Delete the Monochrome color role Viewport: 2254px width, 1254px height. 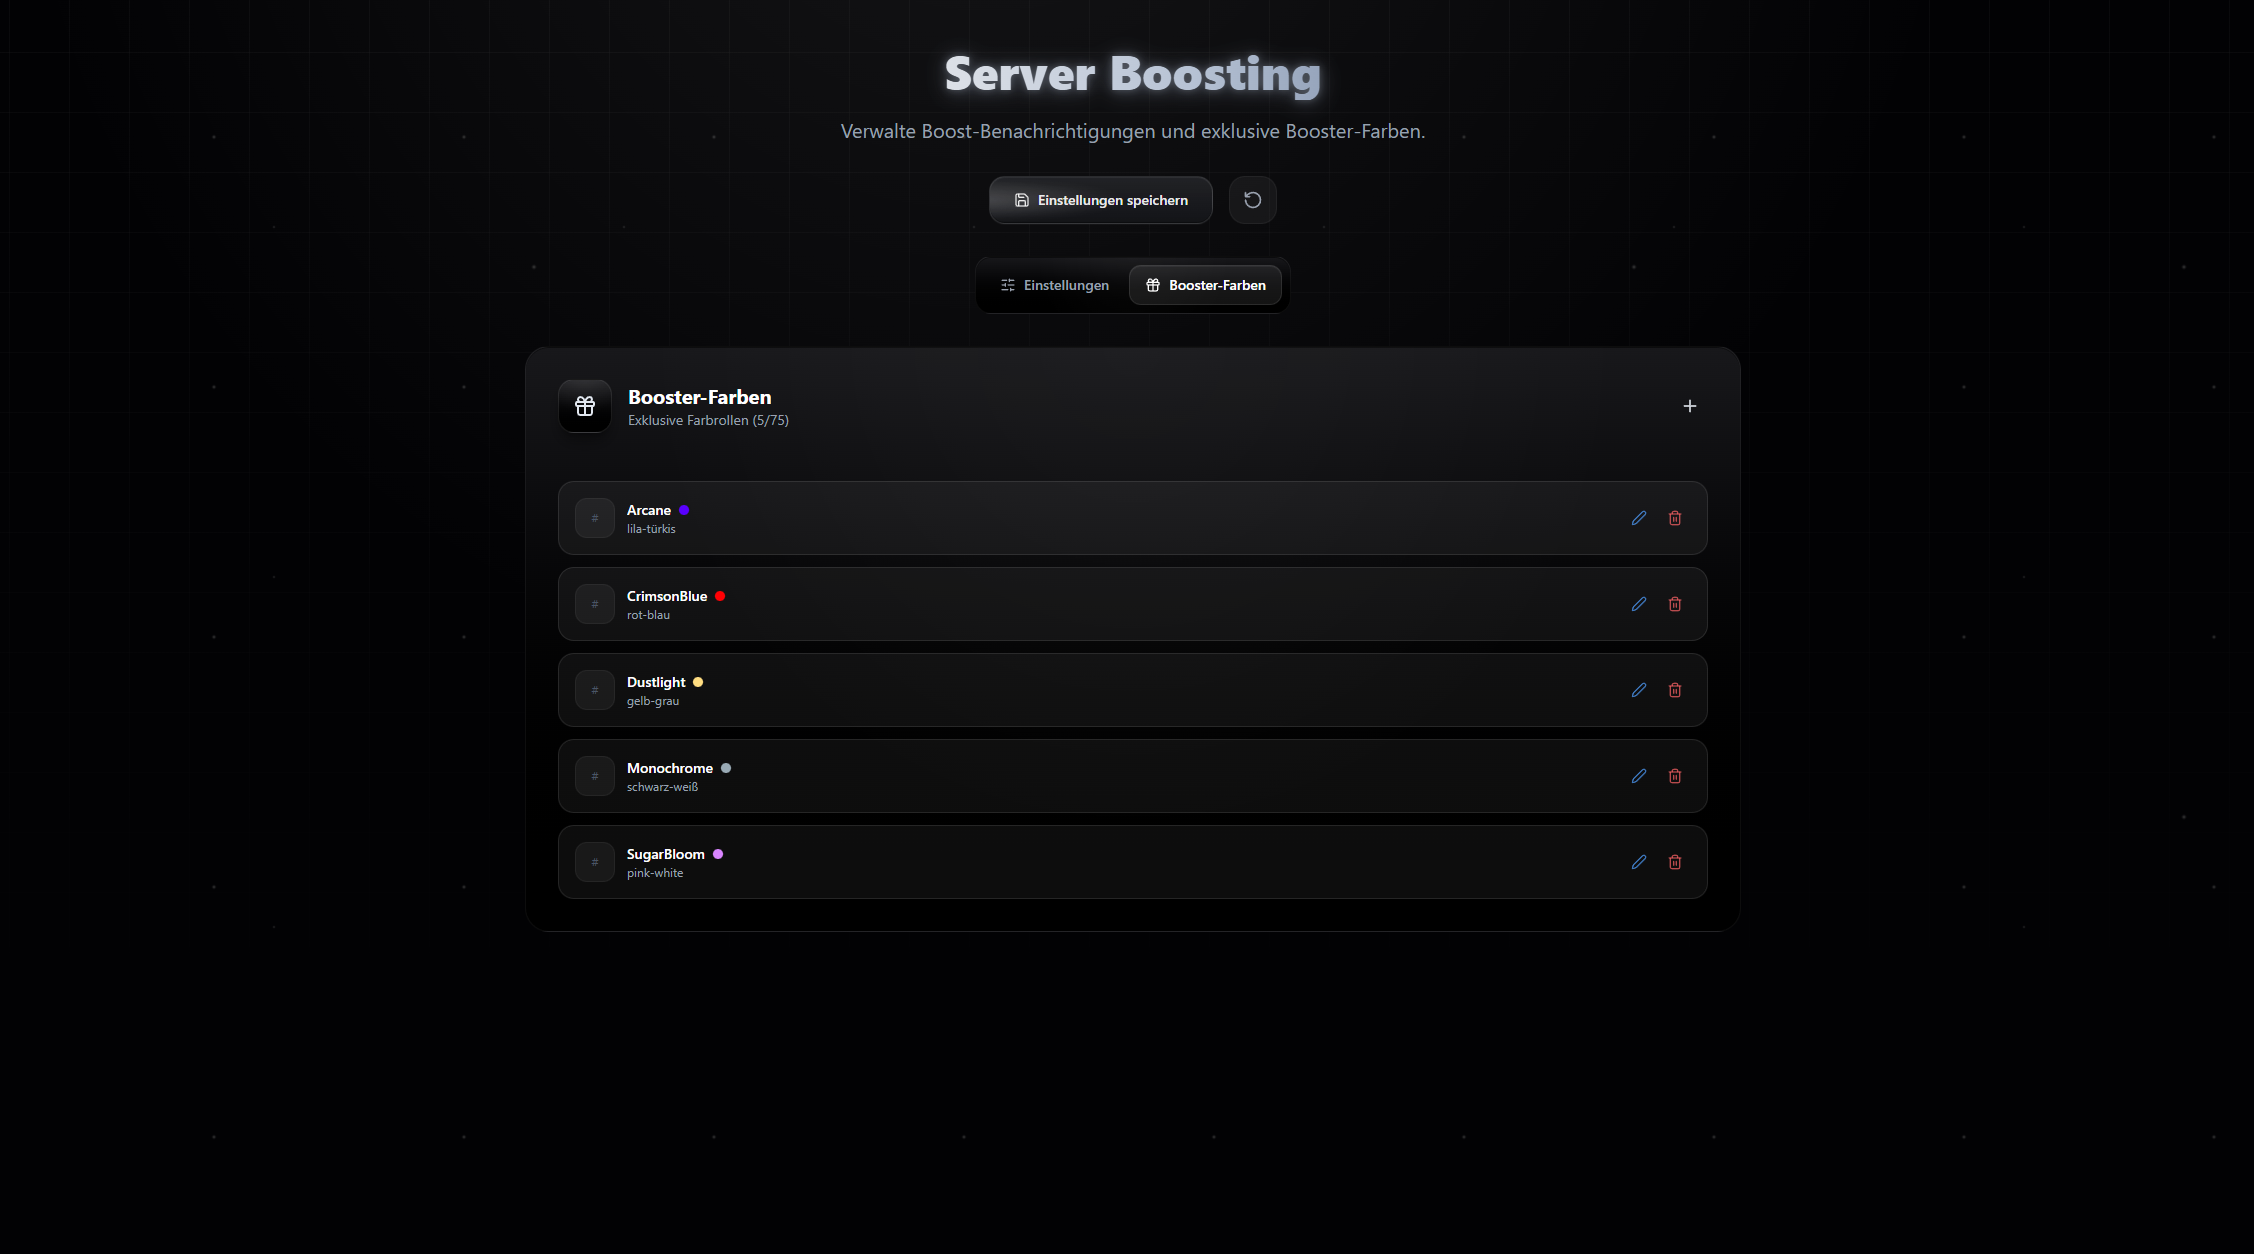tap(1675, 776)
